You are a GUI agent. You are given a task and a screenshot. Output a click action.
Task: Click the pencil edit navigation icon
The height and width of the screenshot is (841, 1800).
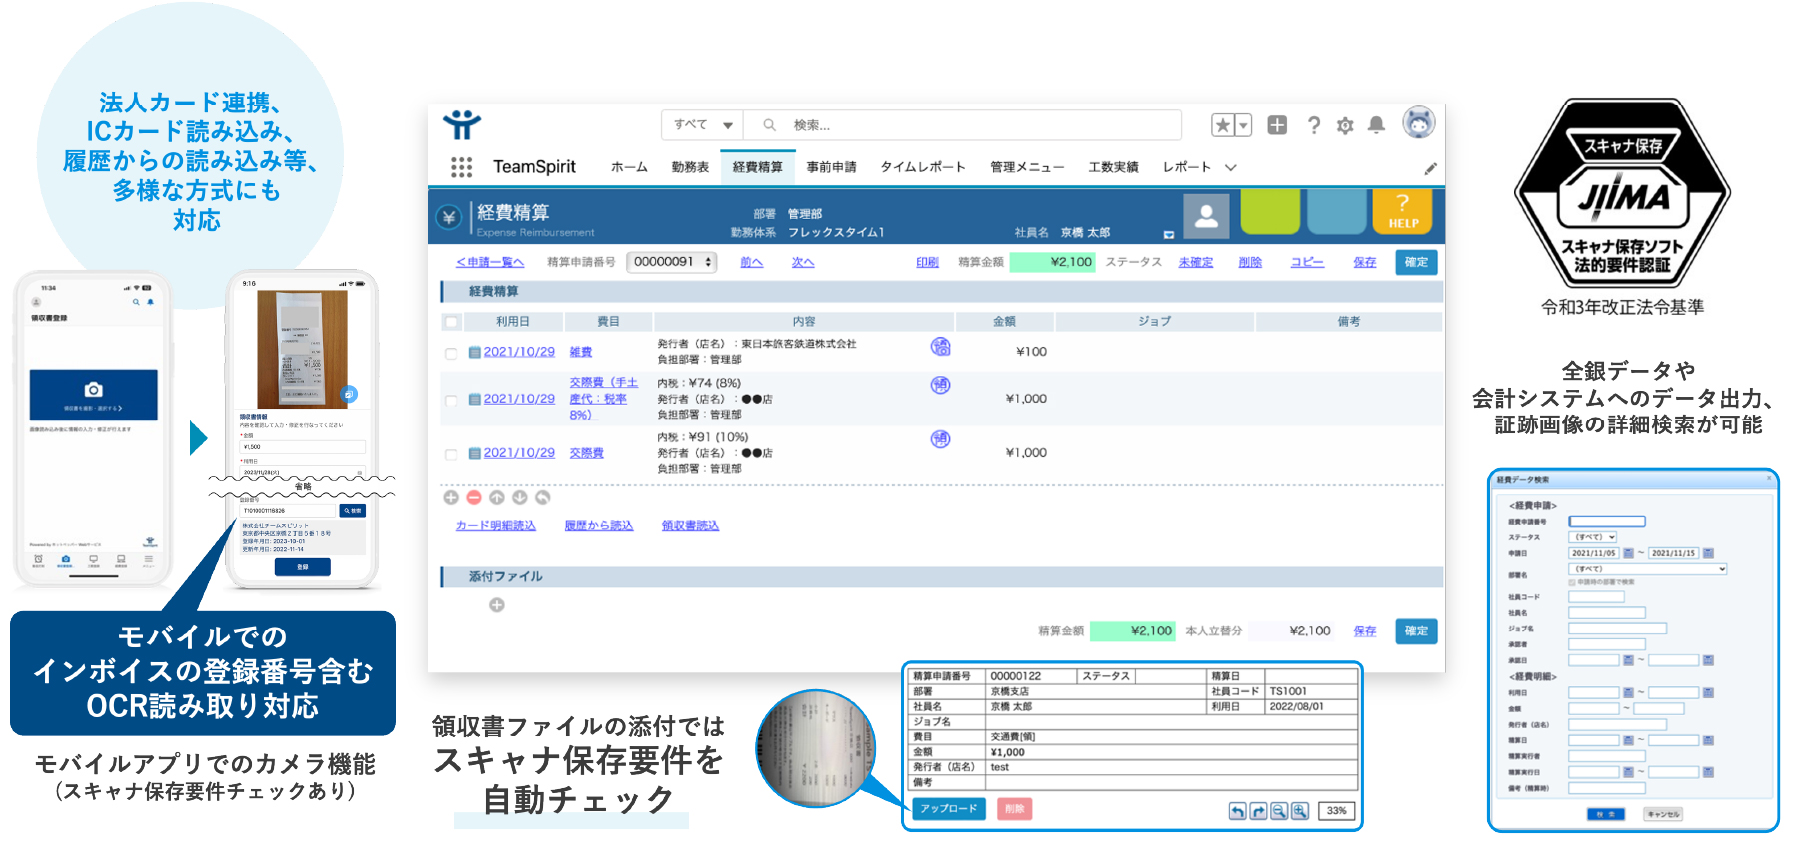(x=1431, y=168)
